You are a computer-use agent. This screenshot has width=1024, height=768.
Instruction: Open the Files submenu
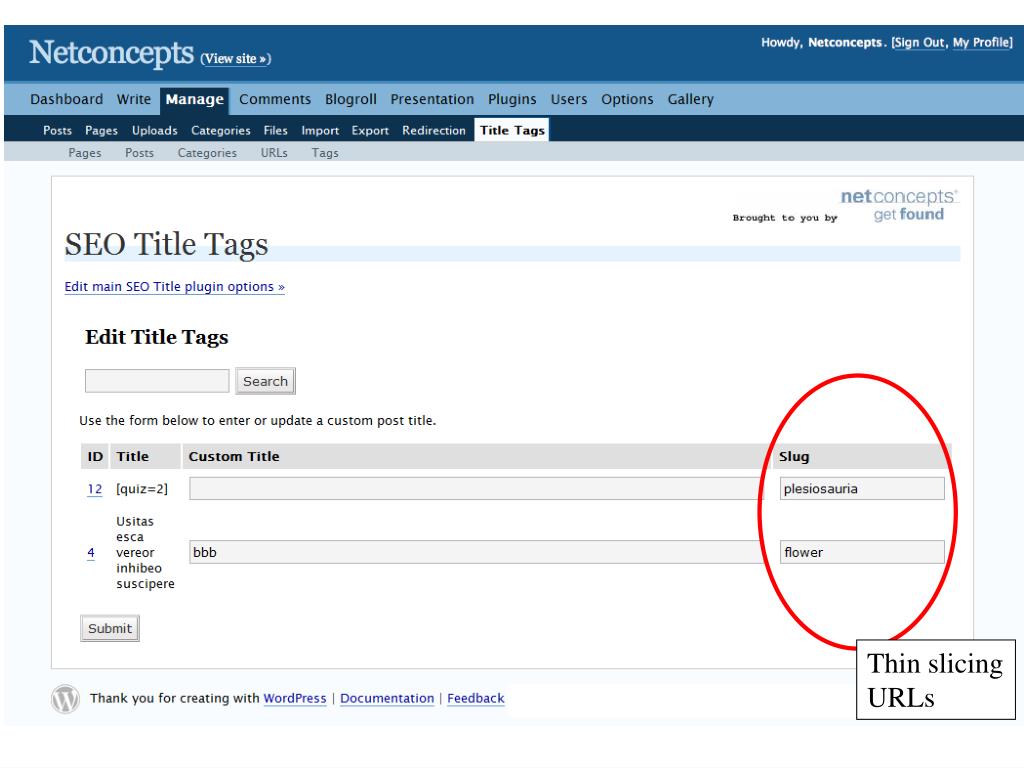tap(276, 131)
